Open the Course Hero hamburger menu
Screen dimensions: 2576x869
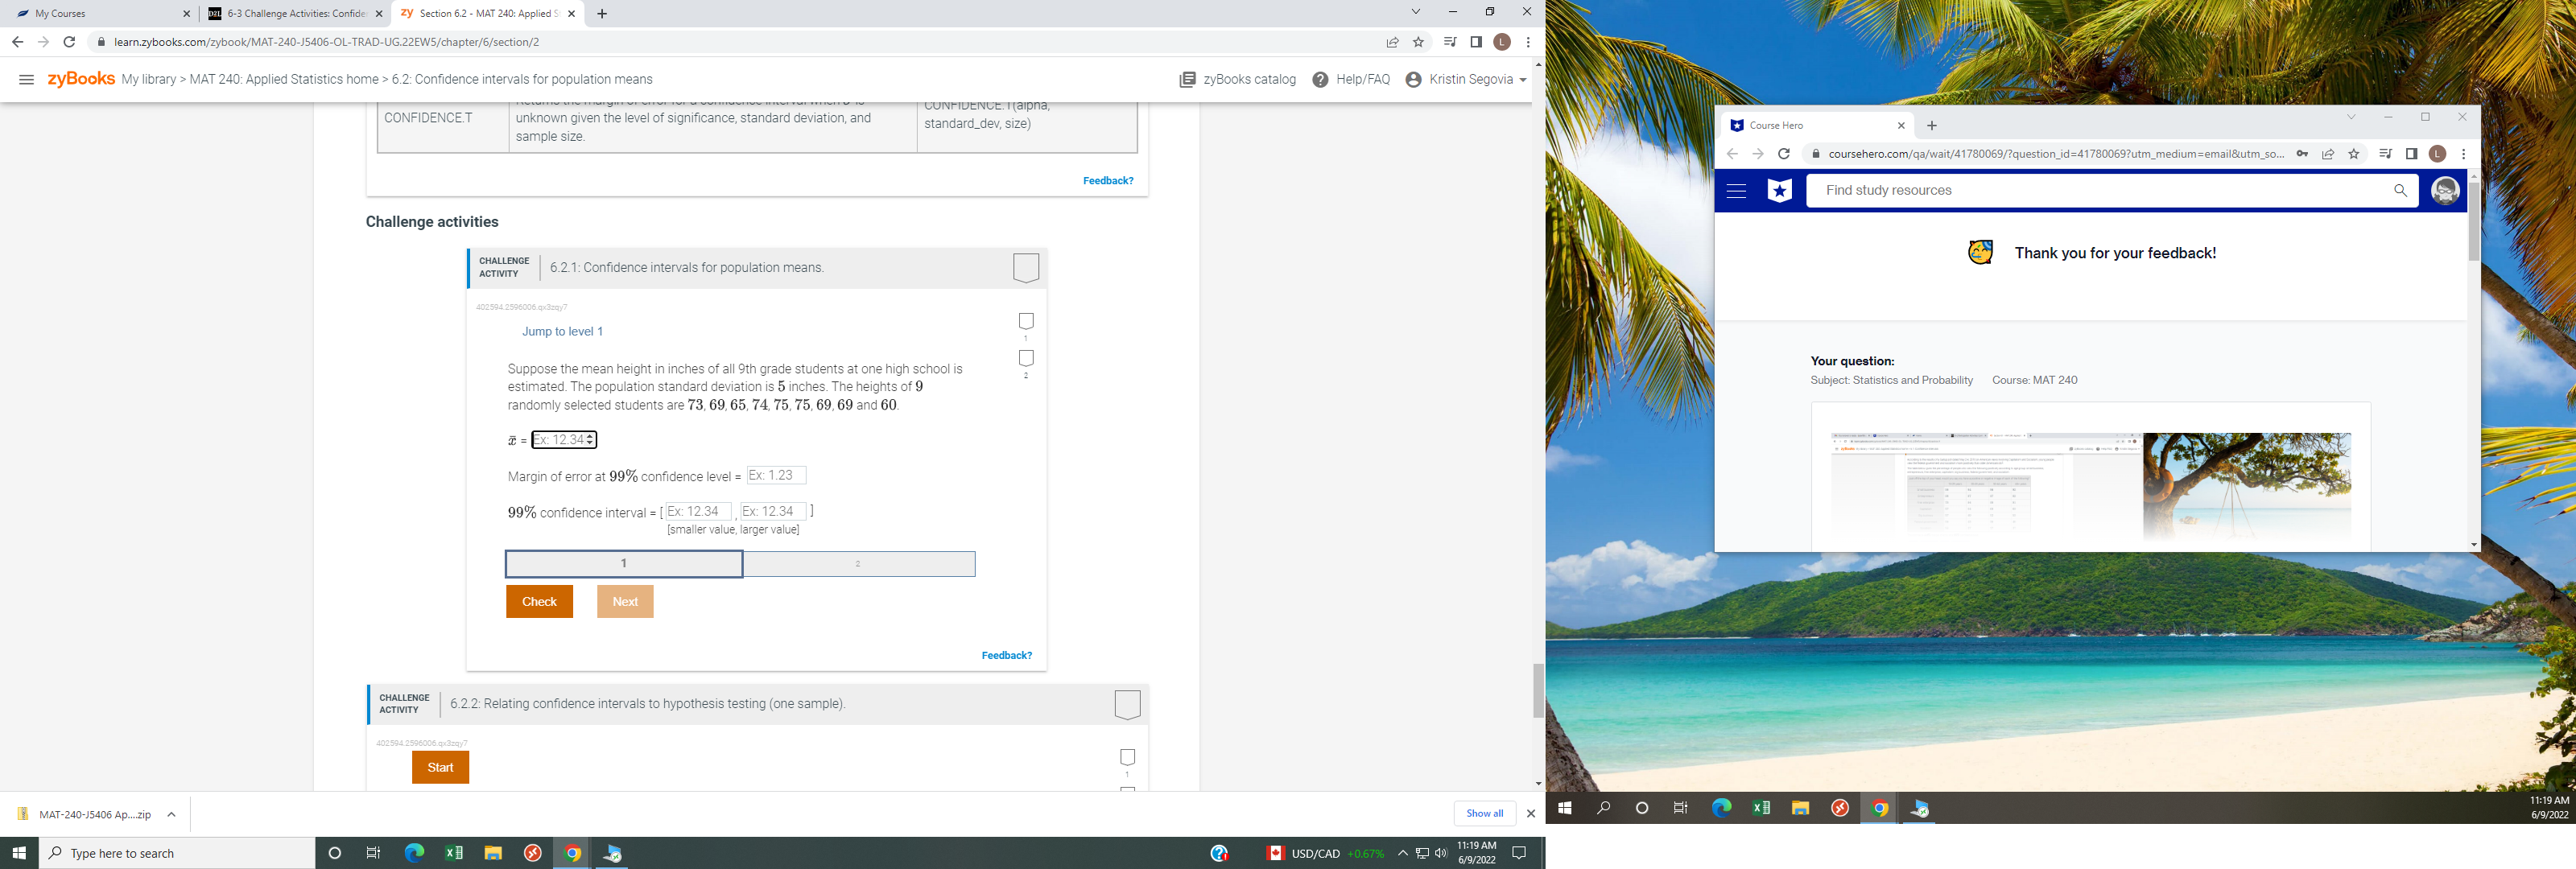click(1737, 190)
